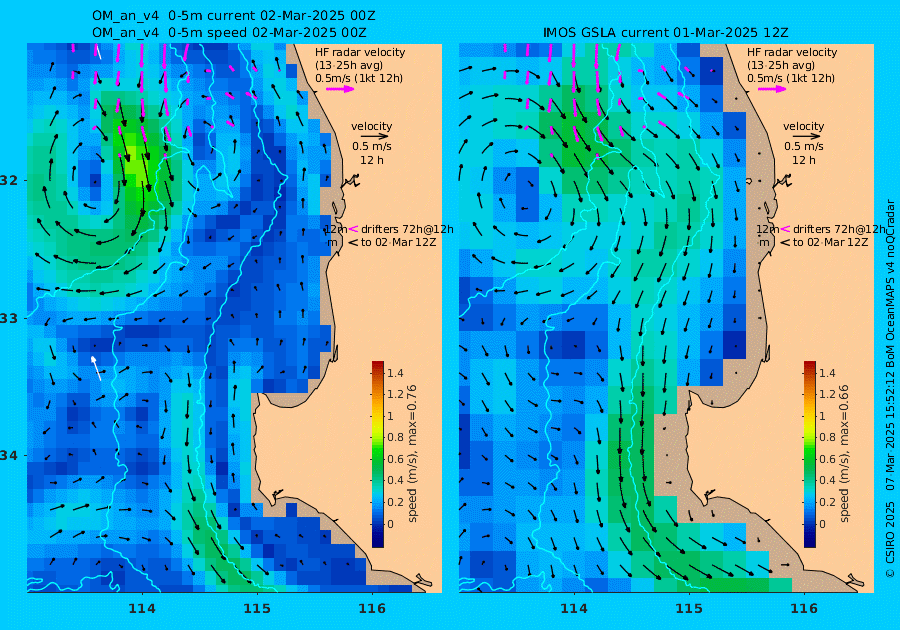Click 'to 02 Mar 12Z' text in the left map
This screenshot has width=900, height=630.
pos(398,242)
